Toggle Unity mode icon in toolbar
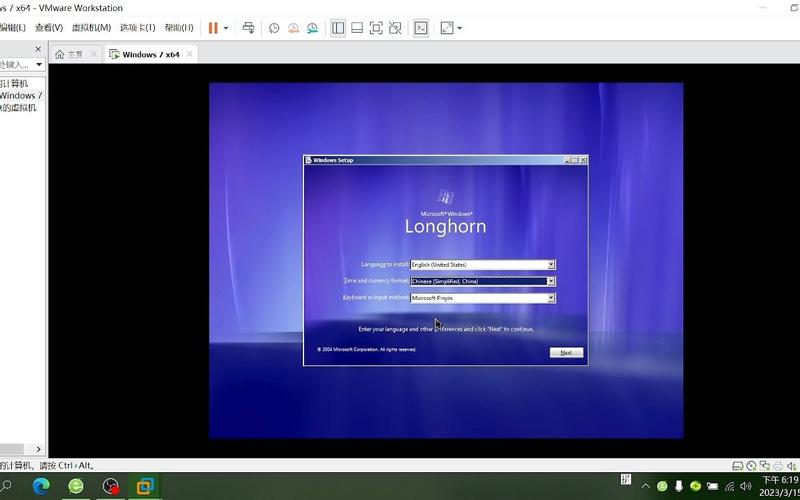This screenshot has width=800, height=500. (395, 28)
